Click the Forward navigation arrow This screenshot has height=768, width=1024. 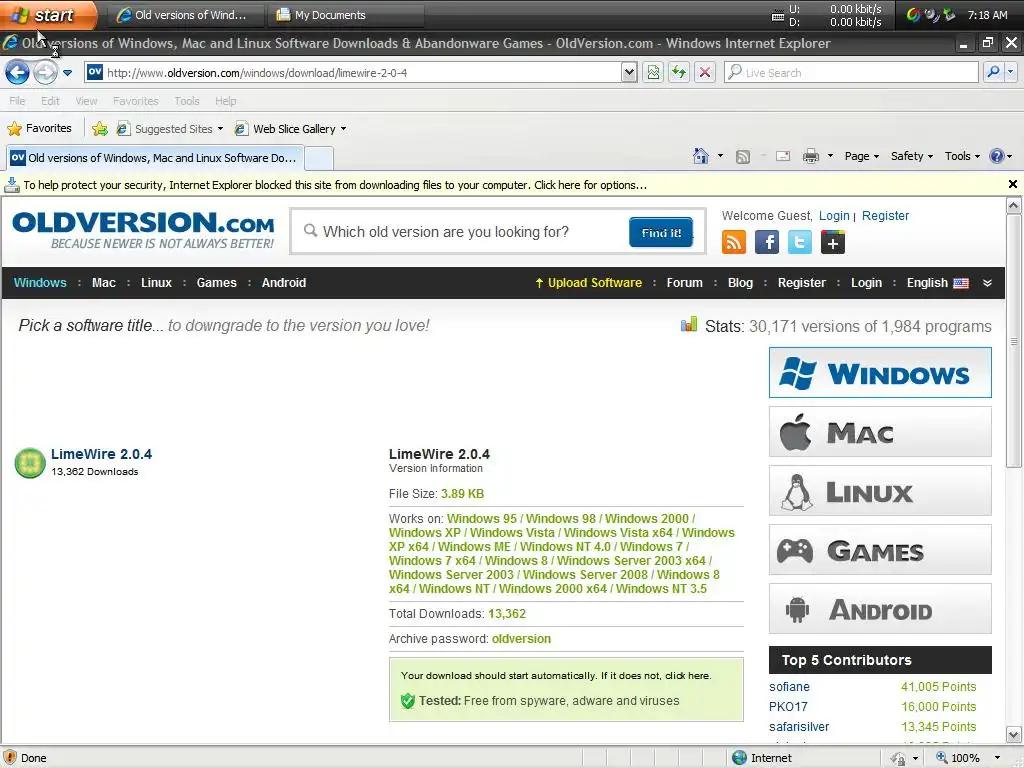click(45, 72)
